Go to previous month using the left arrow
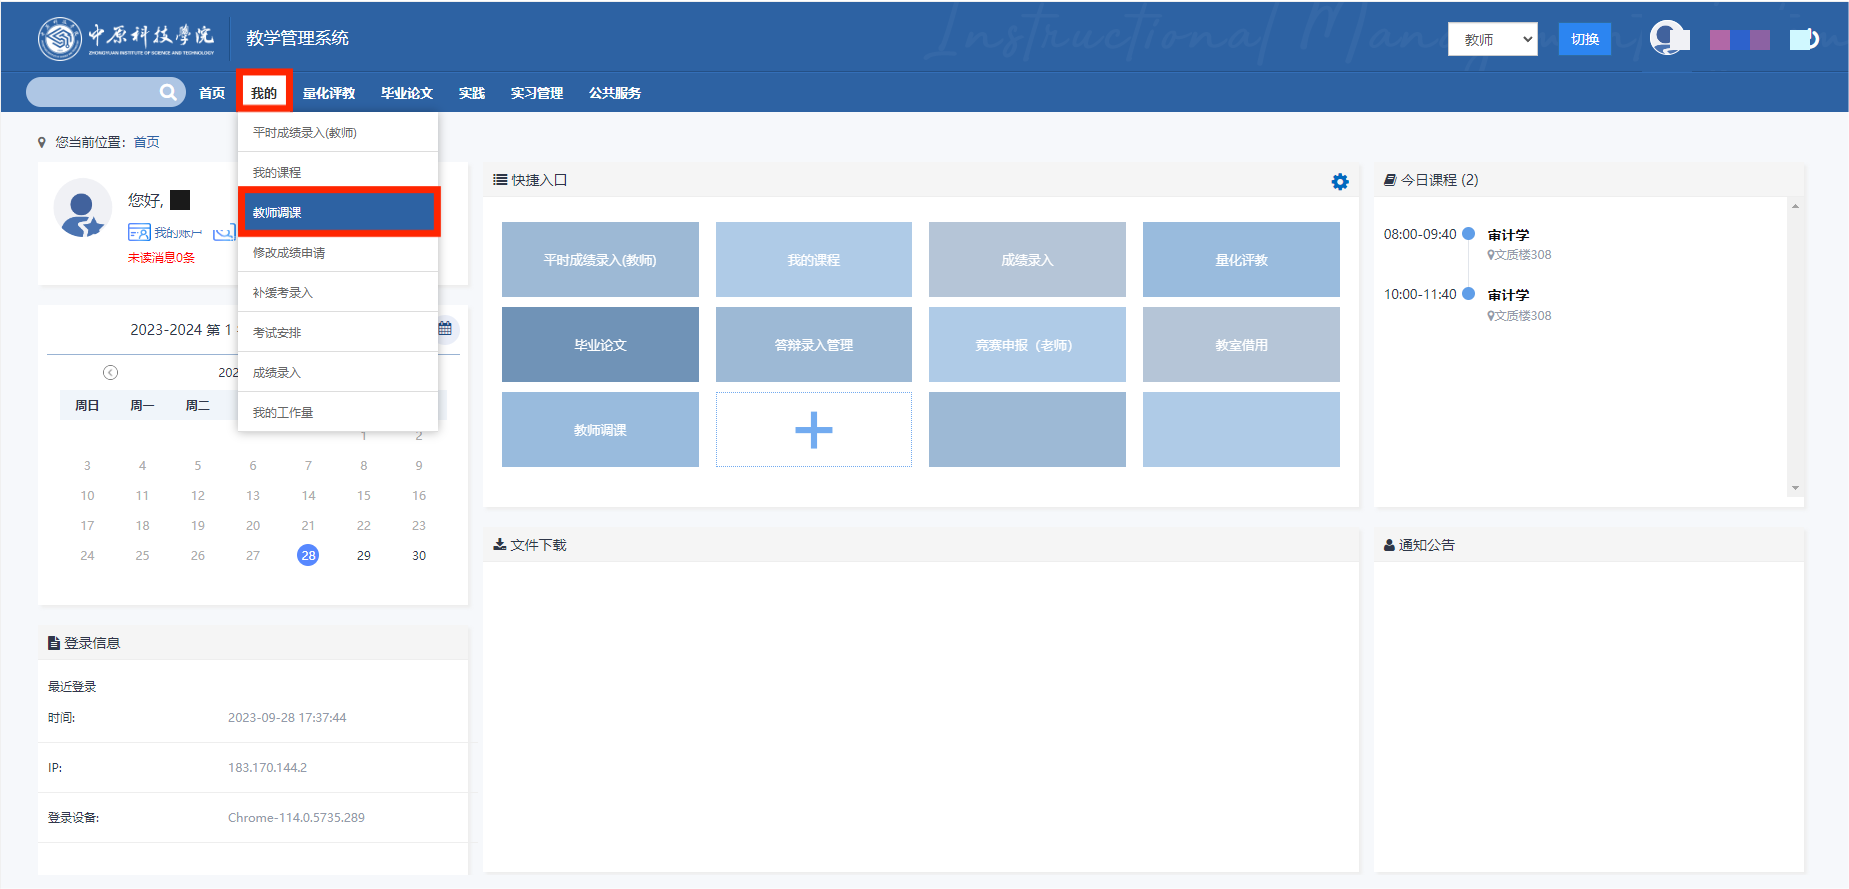1849x889 pixels. point(111,373)
